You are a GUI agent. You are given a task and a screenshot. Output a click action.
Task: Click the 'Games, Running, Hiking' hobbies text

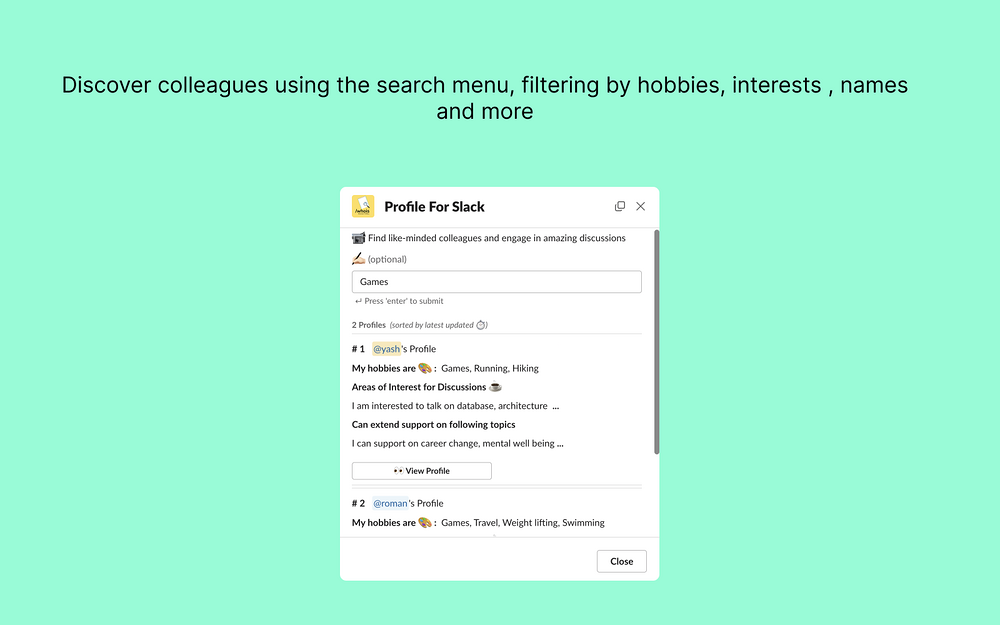(x=490, y=369)
